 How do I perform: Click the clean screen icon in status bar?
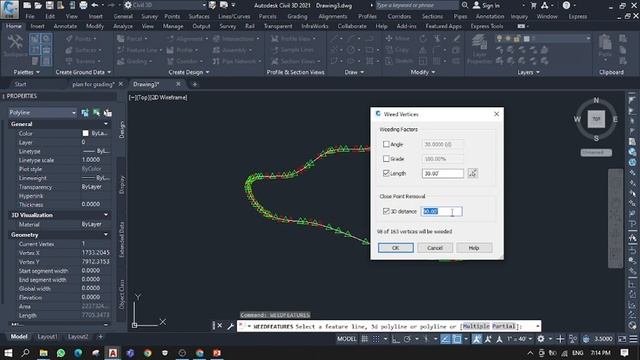(622, 339)
